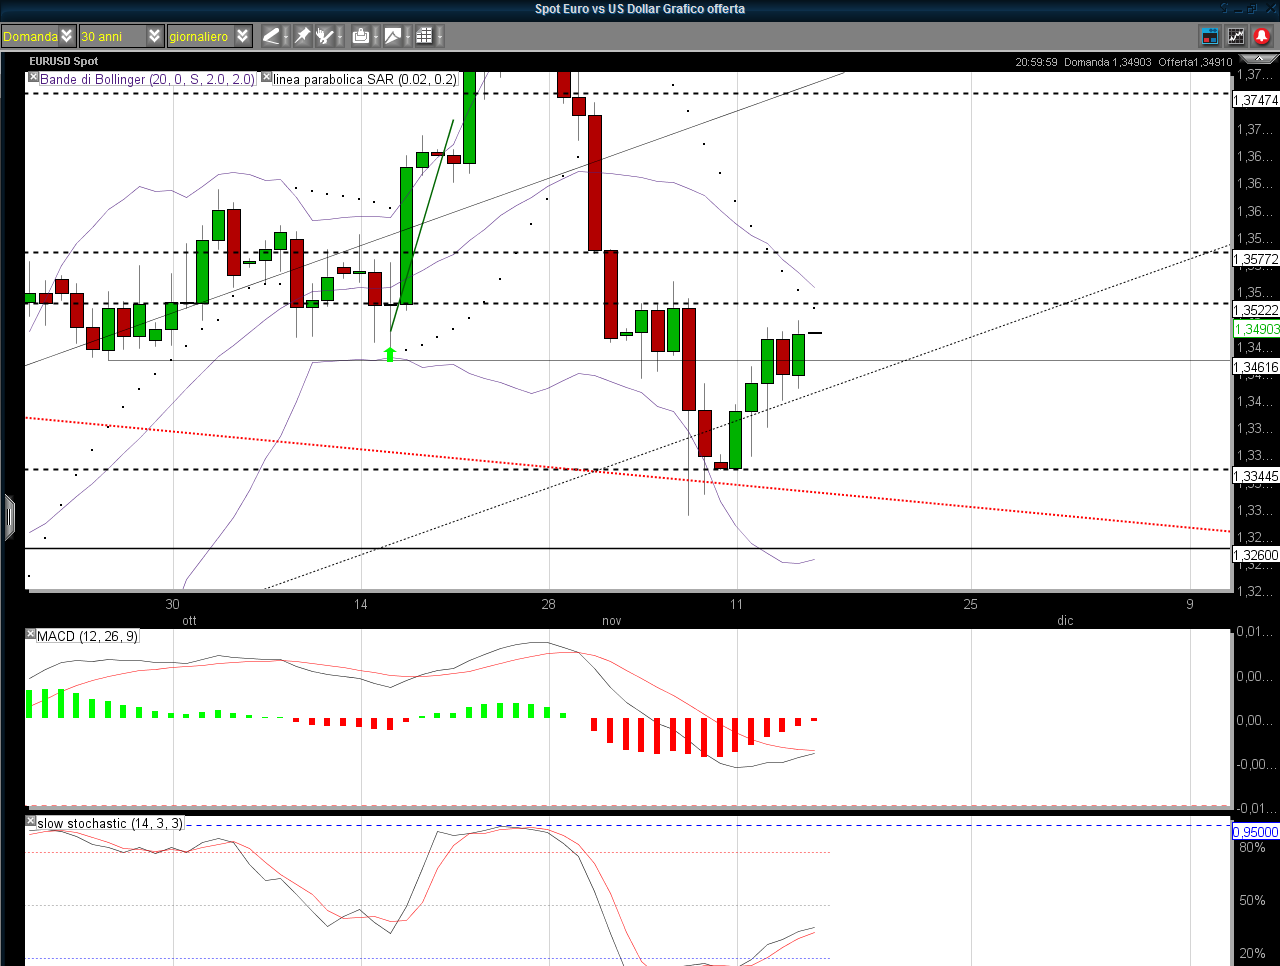1280x966 pixels.
Task: Expand the collapsed left side panel handle
Action: (x=9, y=517)
